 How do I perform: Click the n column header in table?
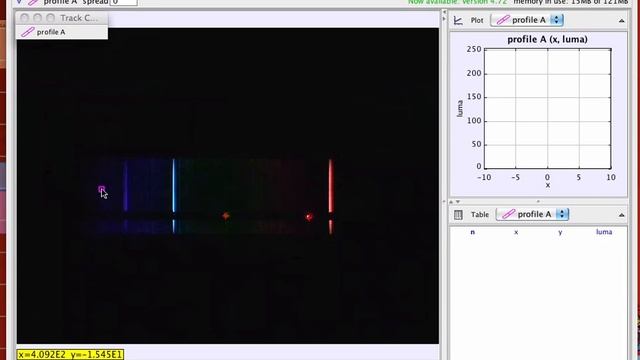pyautogui.click(x=473, y=232)
